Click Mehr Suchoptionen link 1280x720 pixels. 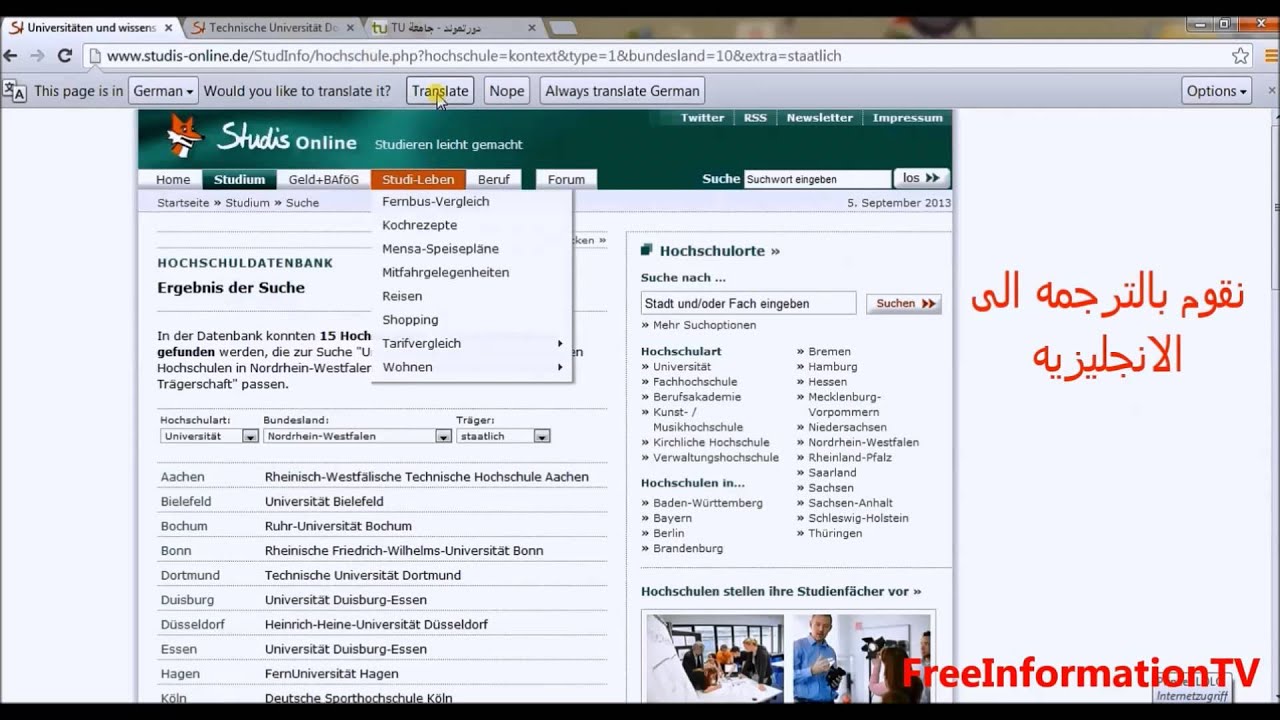click(x=704, y=325)
